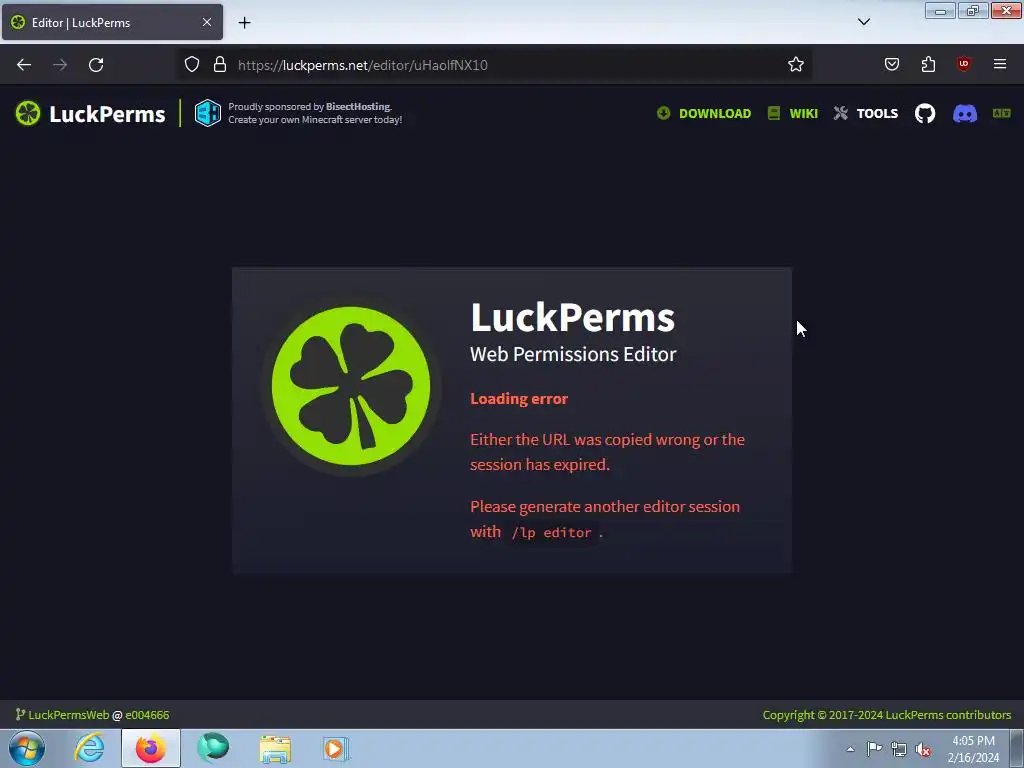This screenshot has height=768, width=1024.
Task: Click the LuckPerms clover logo in header
Action: [x=28, y=113]
